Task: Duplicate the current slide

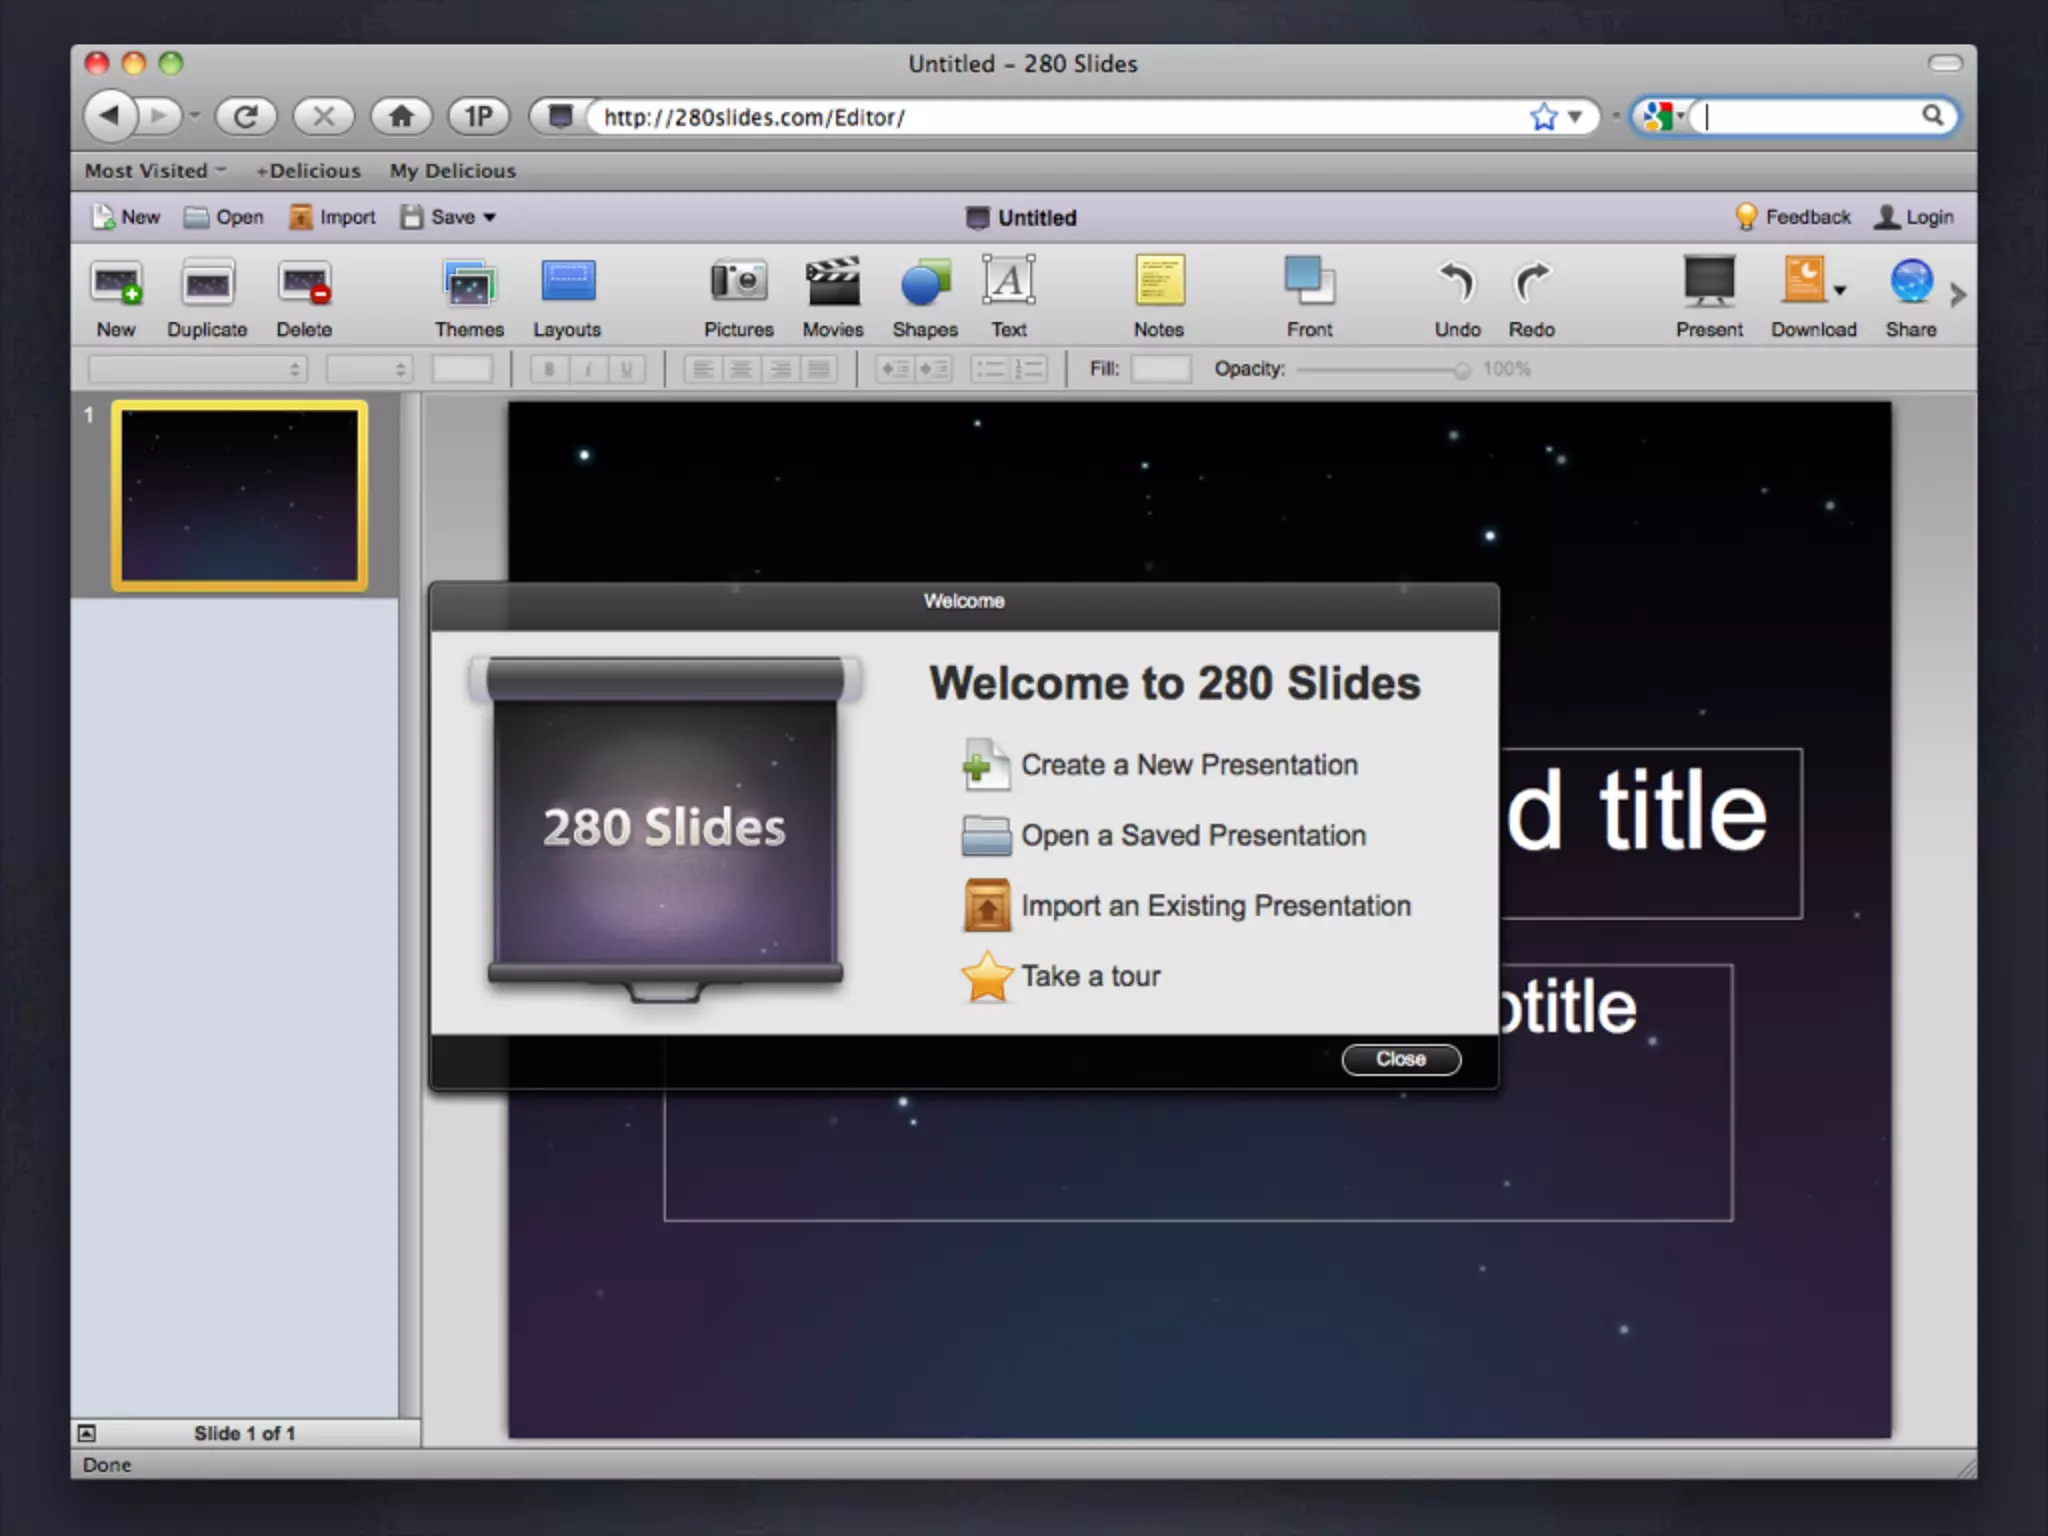Action: (207, 285)
